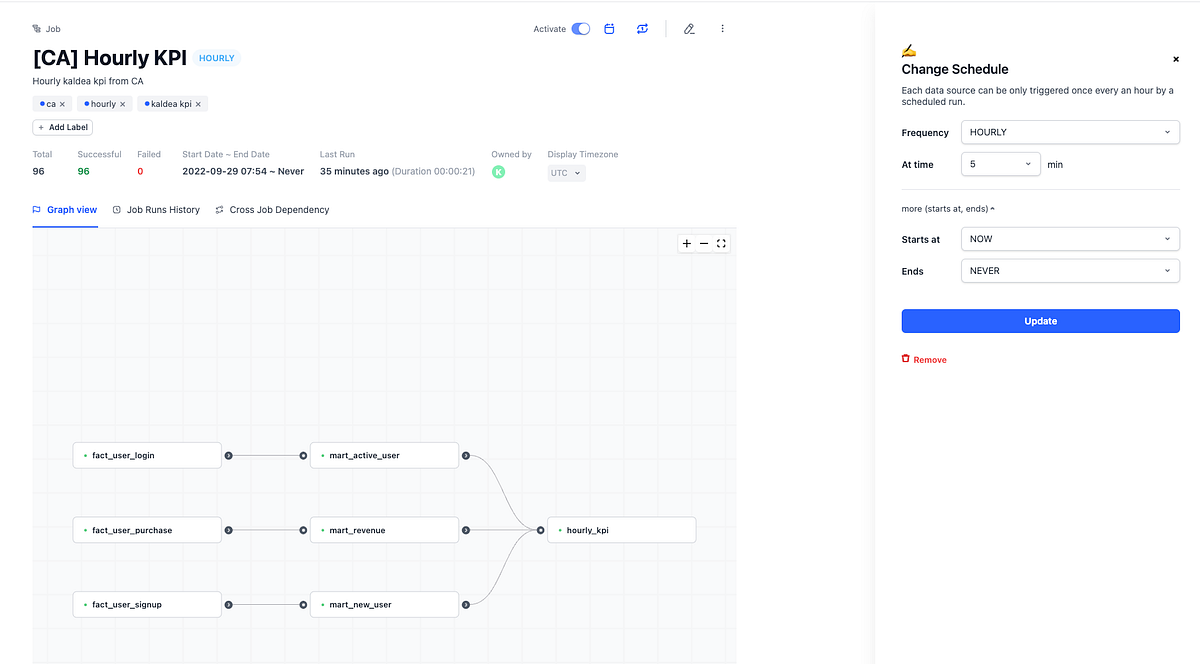Screen dimensions: 1200x664
Task: Fit graph to fullscreen view
Action: click(721, 243)
